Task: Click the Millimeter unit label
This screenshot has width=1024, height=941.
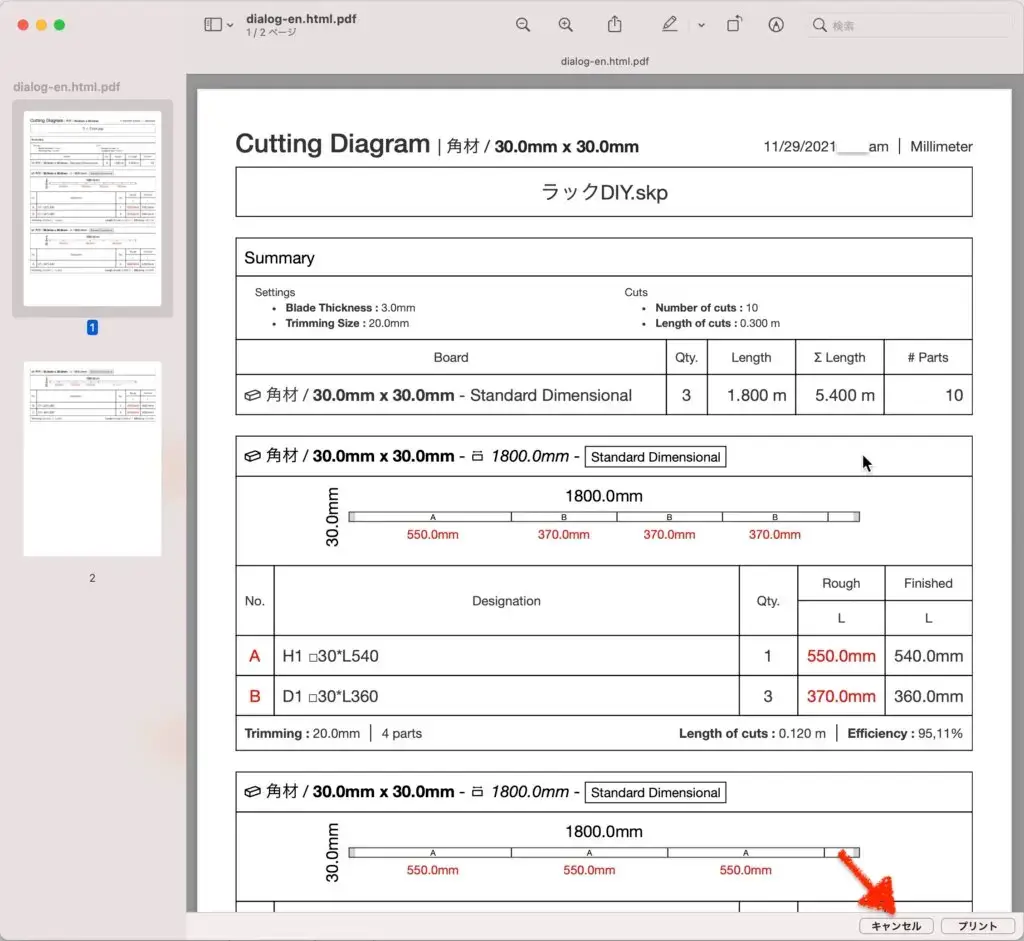Action: (941, 147)
